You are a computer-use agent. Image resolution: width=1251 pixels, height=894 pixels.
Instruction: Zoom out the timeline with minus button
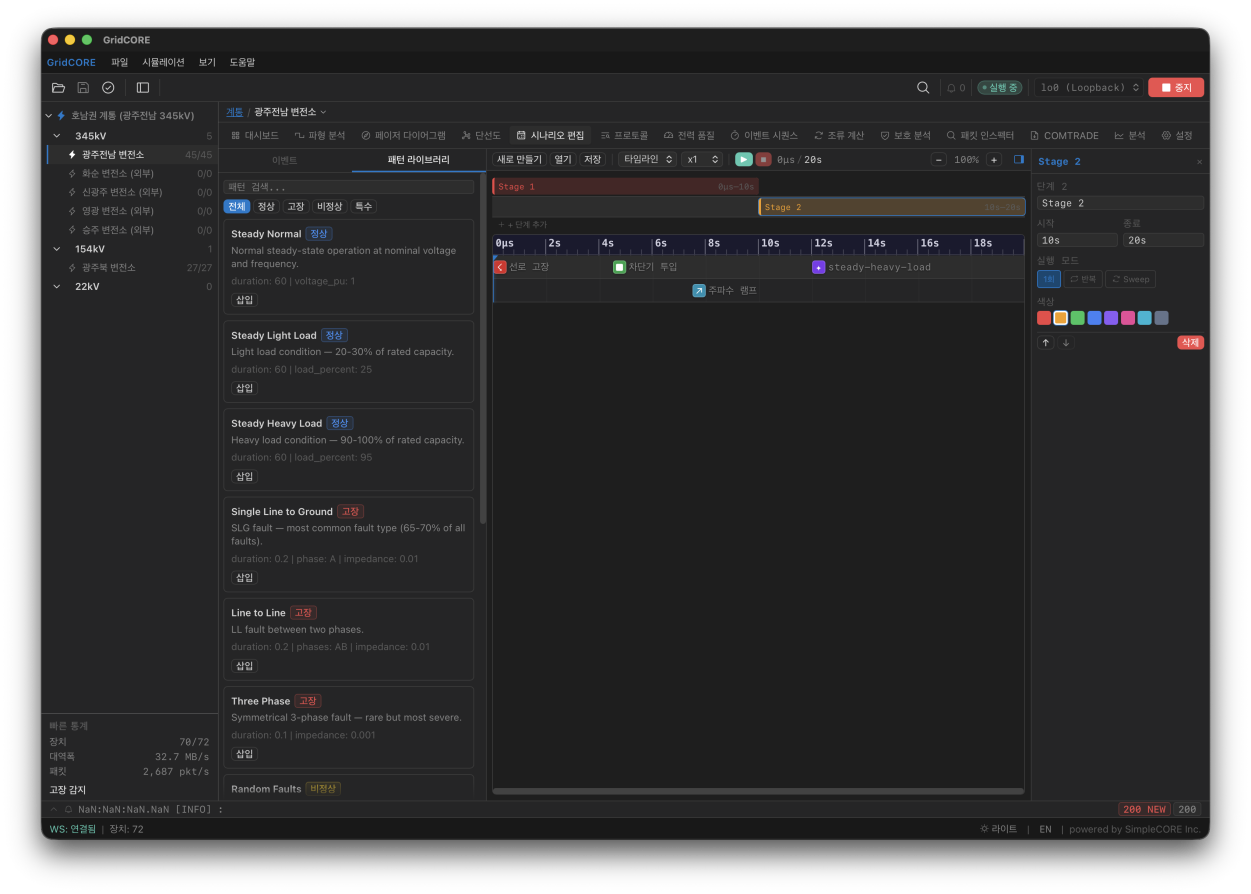[x=939, y=160]
